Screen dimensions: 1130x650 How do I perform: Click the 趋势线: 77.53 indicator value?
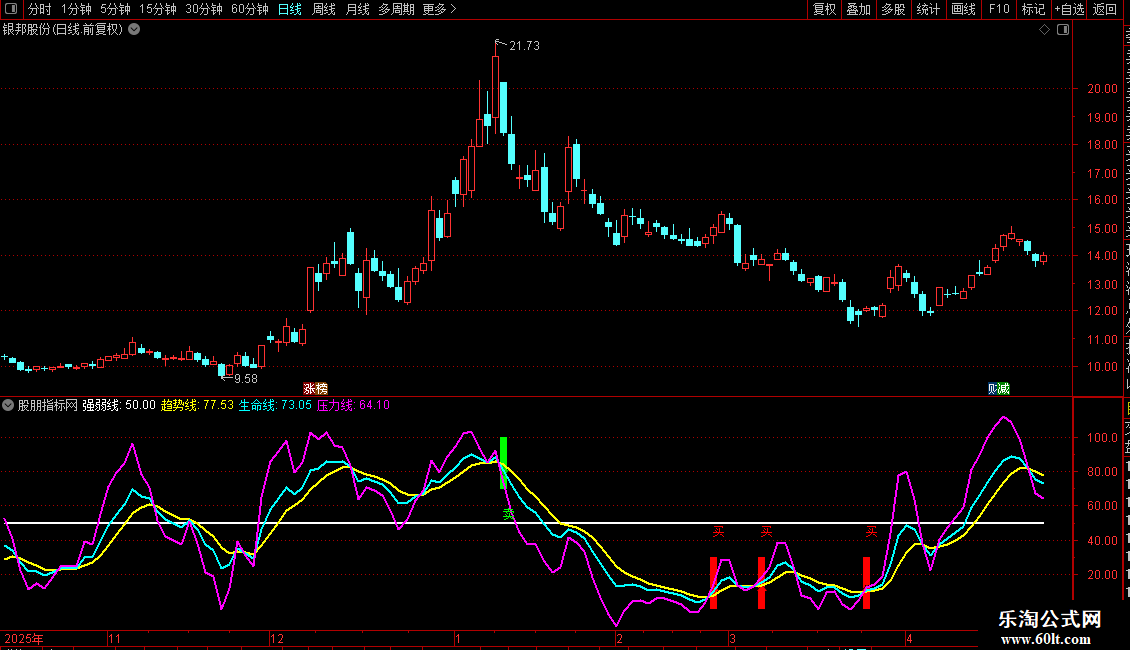197,405
